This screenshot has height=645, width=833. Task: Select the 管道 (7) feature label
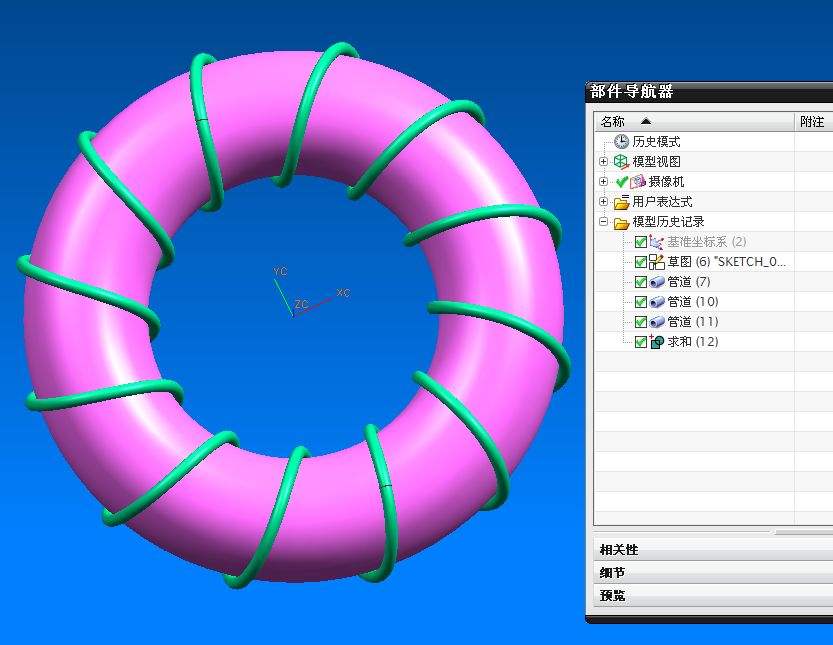688,282
